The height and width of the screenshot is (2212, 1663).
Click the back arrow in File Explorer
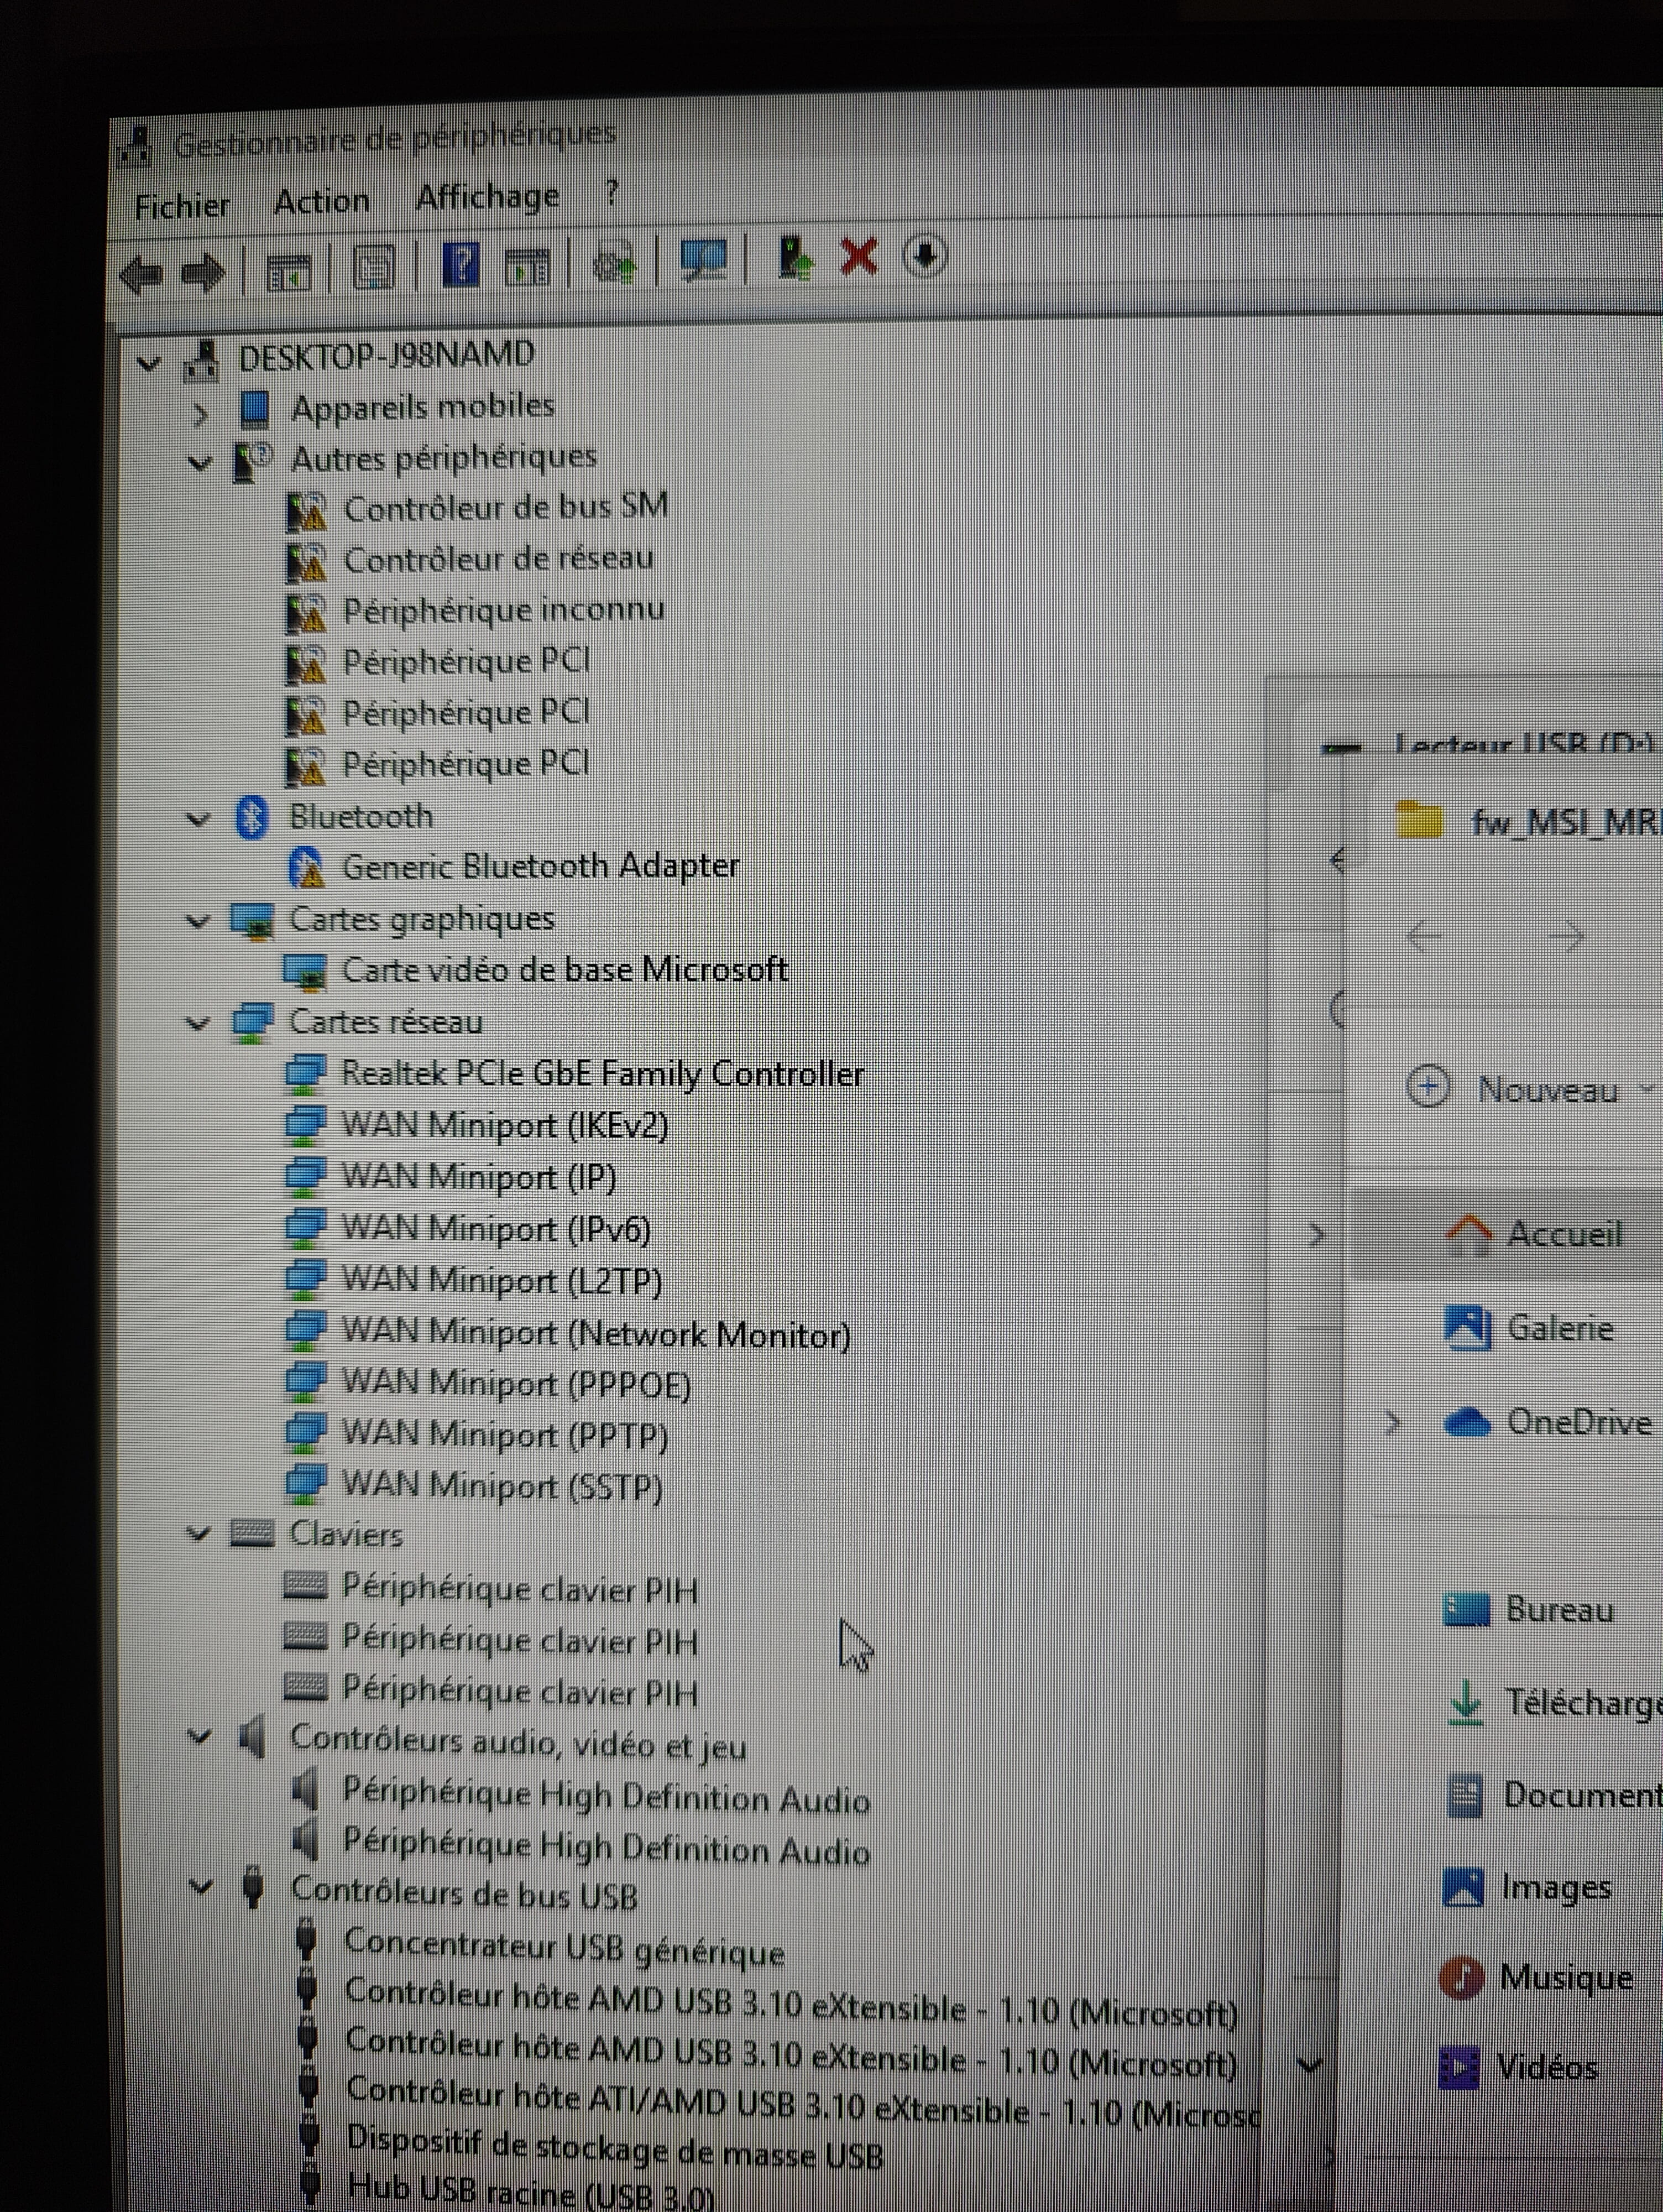pos(1424,938)
